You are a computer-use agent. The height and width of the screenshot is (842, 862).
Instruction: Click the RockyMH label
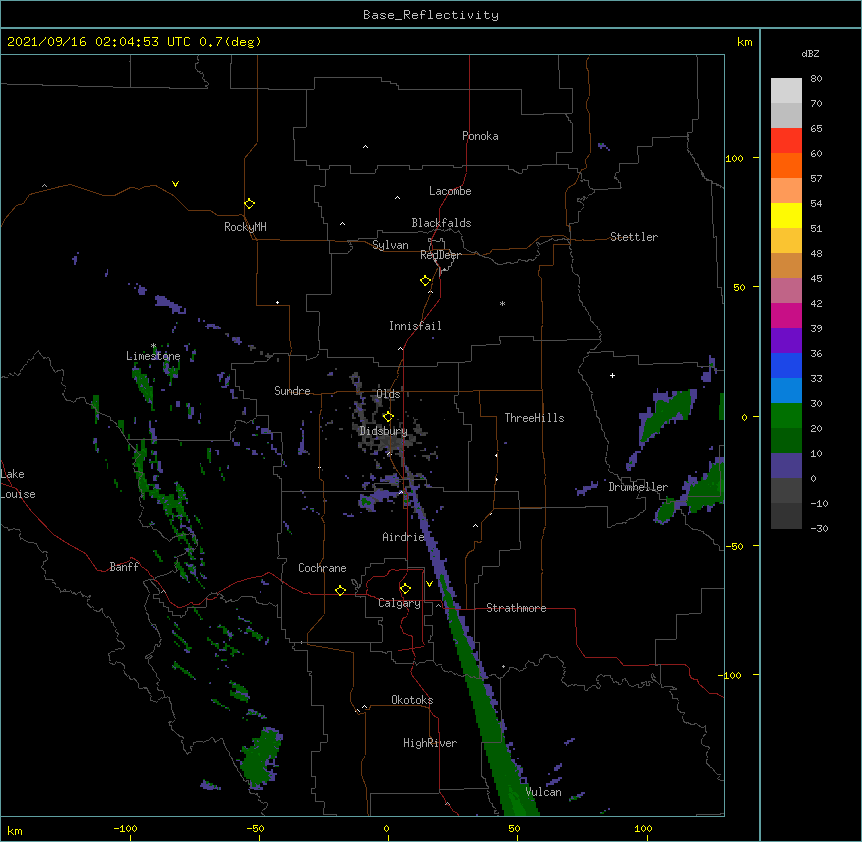coord(245,227)
